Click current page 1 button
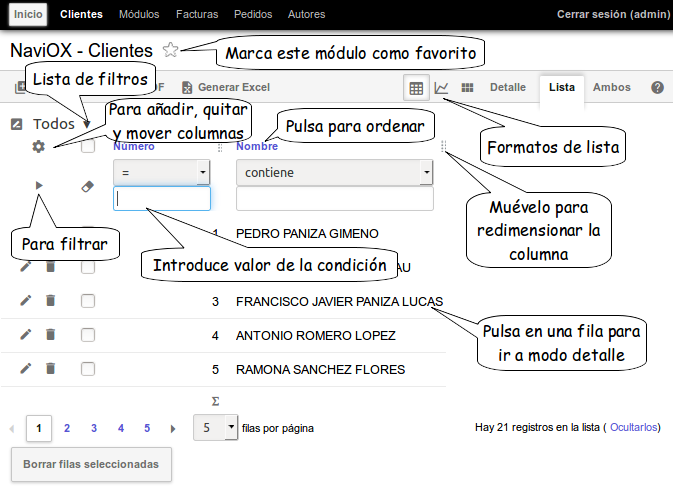The height and width of the screenshot is (486, 673). [39, 428]
